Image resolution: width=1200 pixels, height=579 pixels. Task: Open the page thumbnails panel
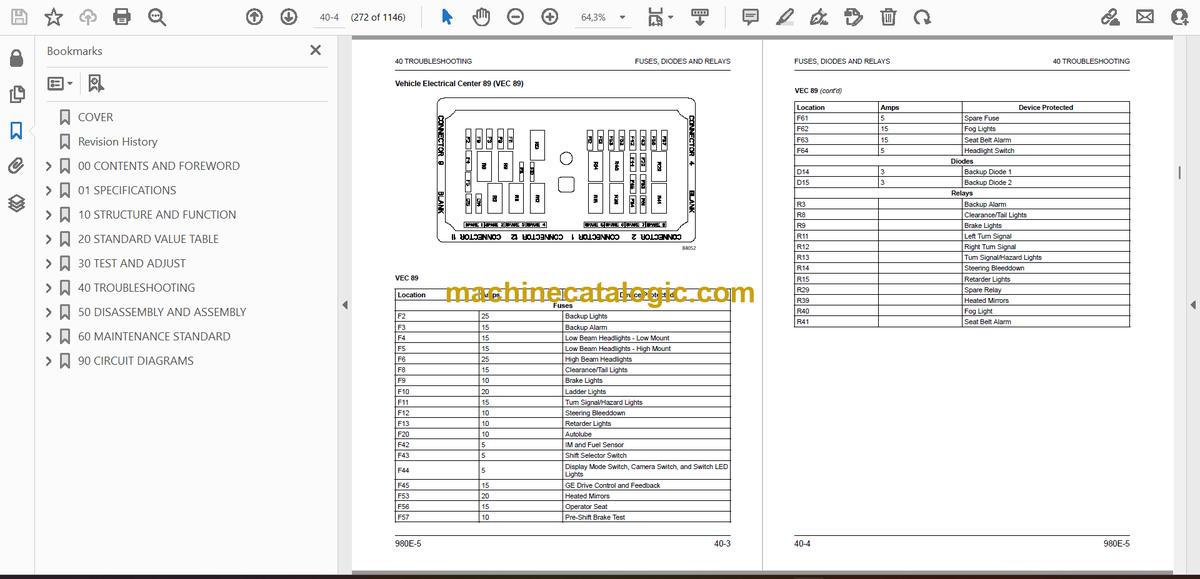click(x=16, y=94)
